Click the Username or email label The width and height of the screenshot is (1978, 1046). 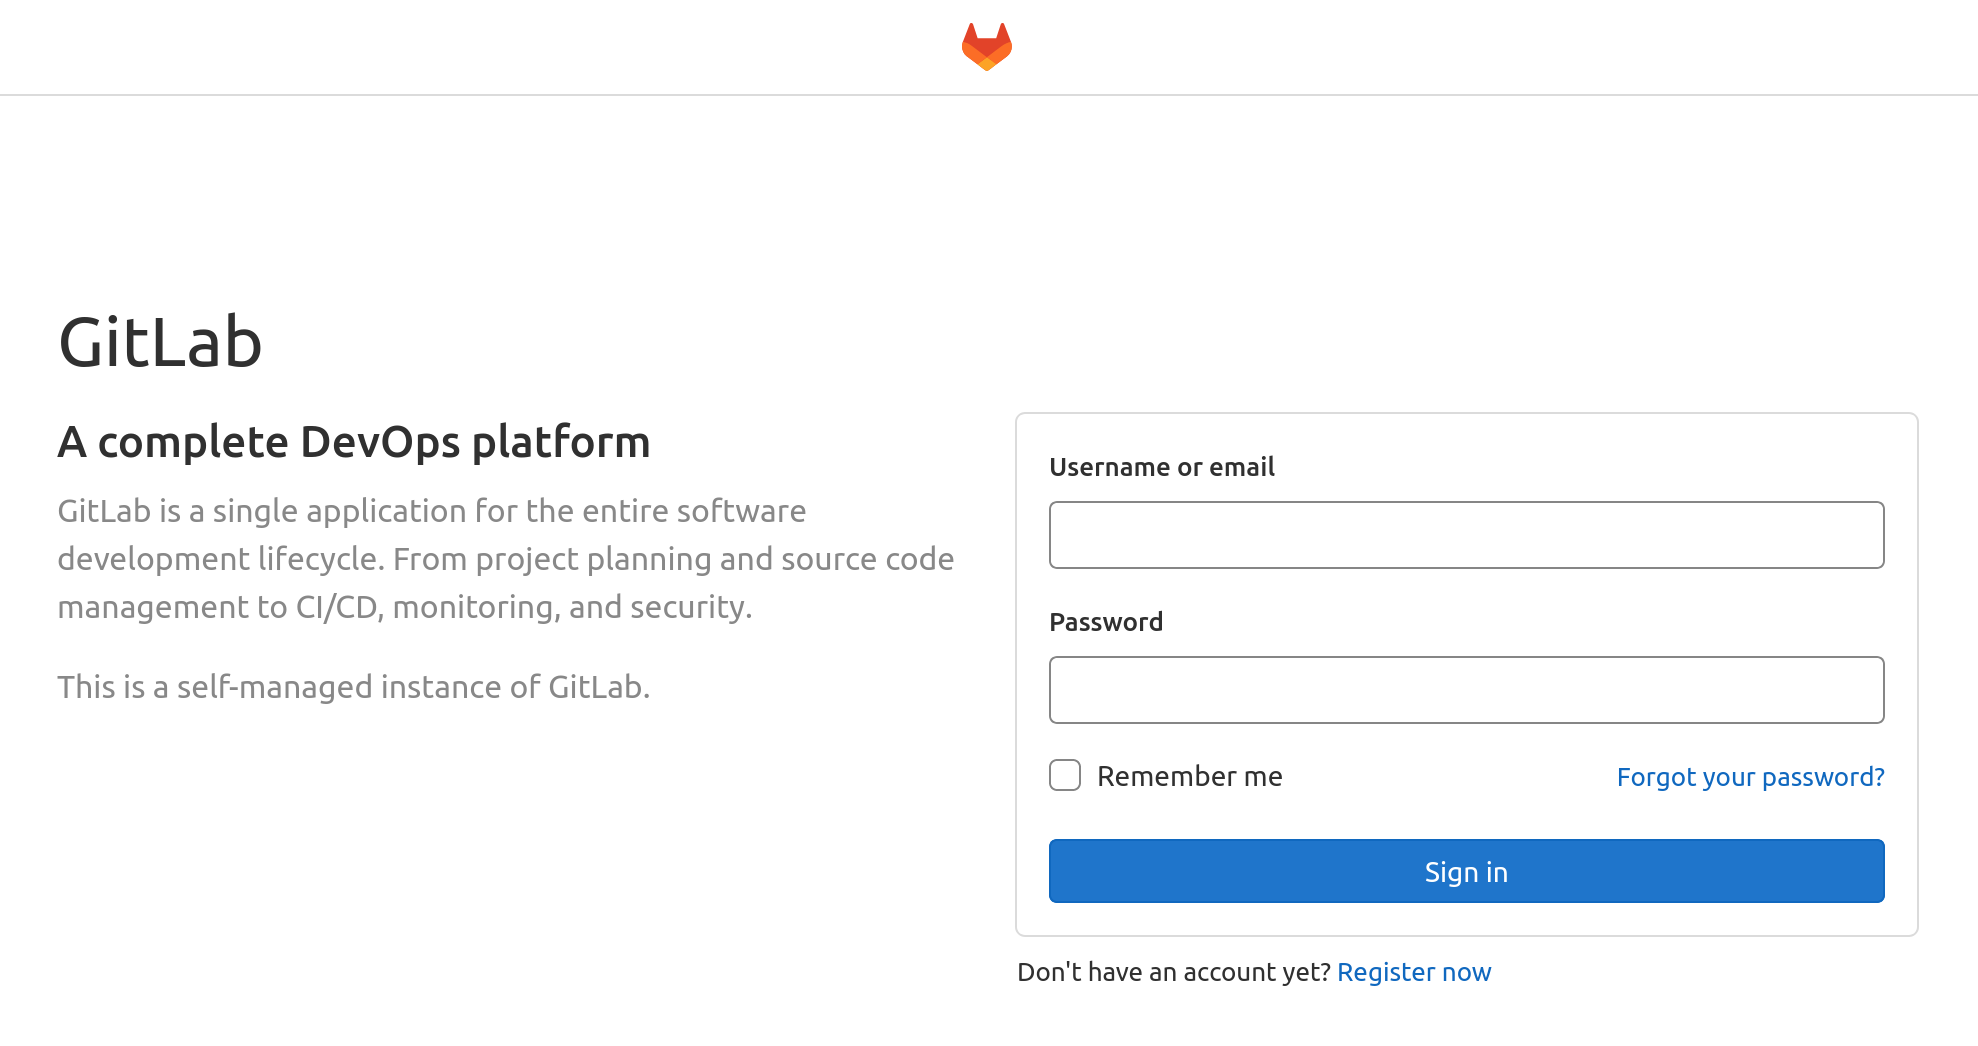pyautogui.click(x=1161, y=467)
